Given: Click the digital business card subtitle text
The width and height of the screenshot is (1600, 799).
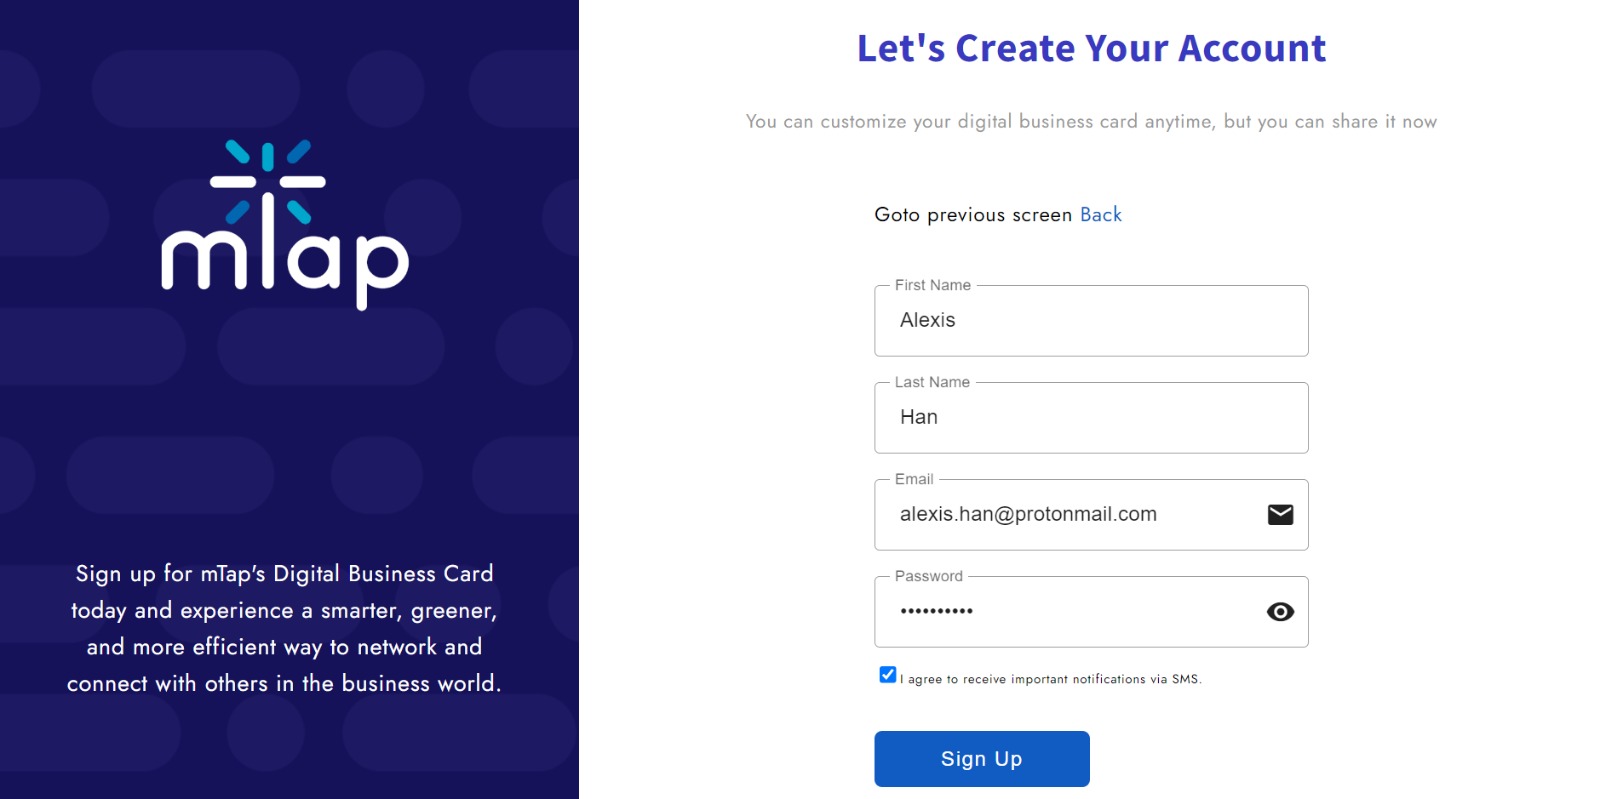Looking at the screenshot, I should point(1091,121).
